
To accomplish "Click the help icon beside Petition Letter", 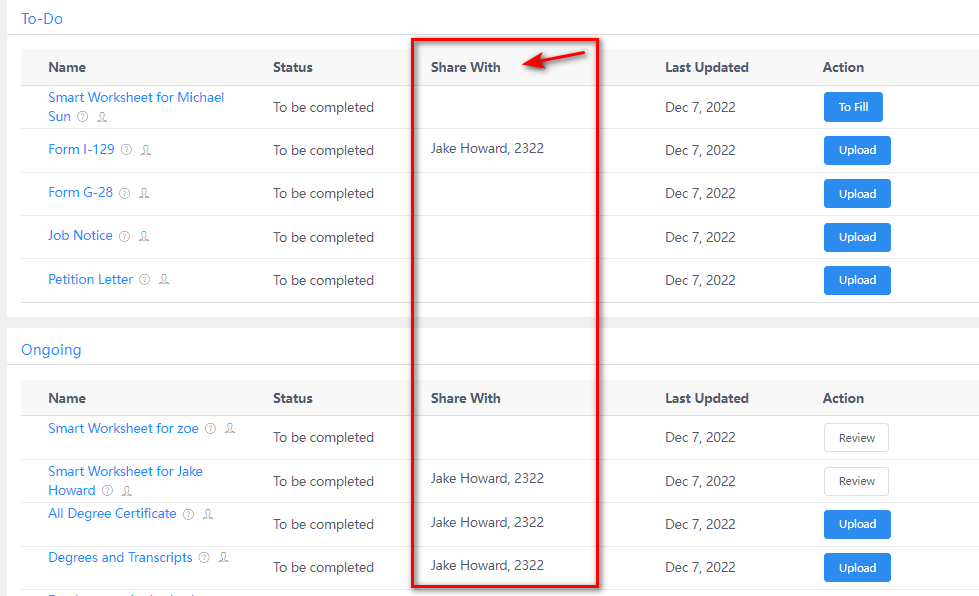I will [x=144, y=280].
